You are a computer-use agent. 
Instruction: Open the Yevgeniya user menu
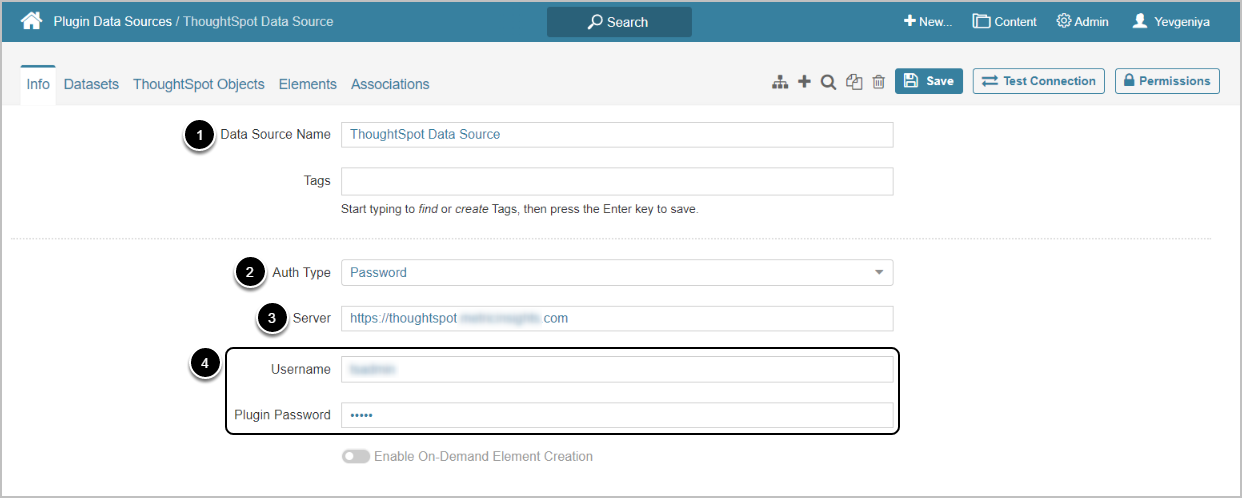1171,21
